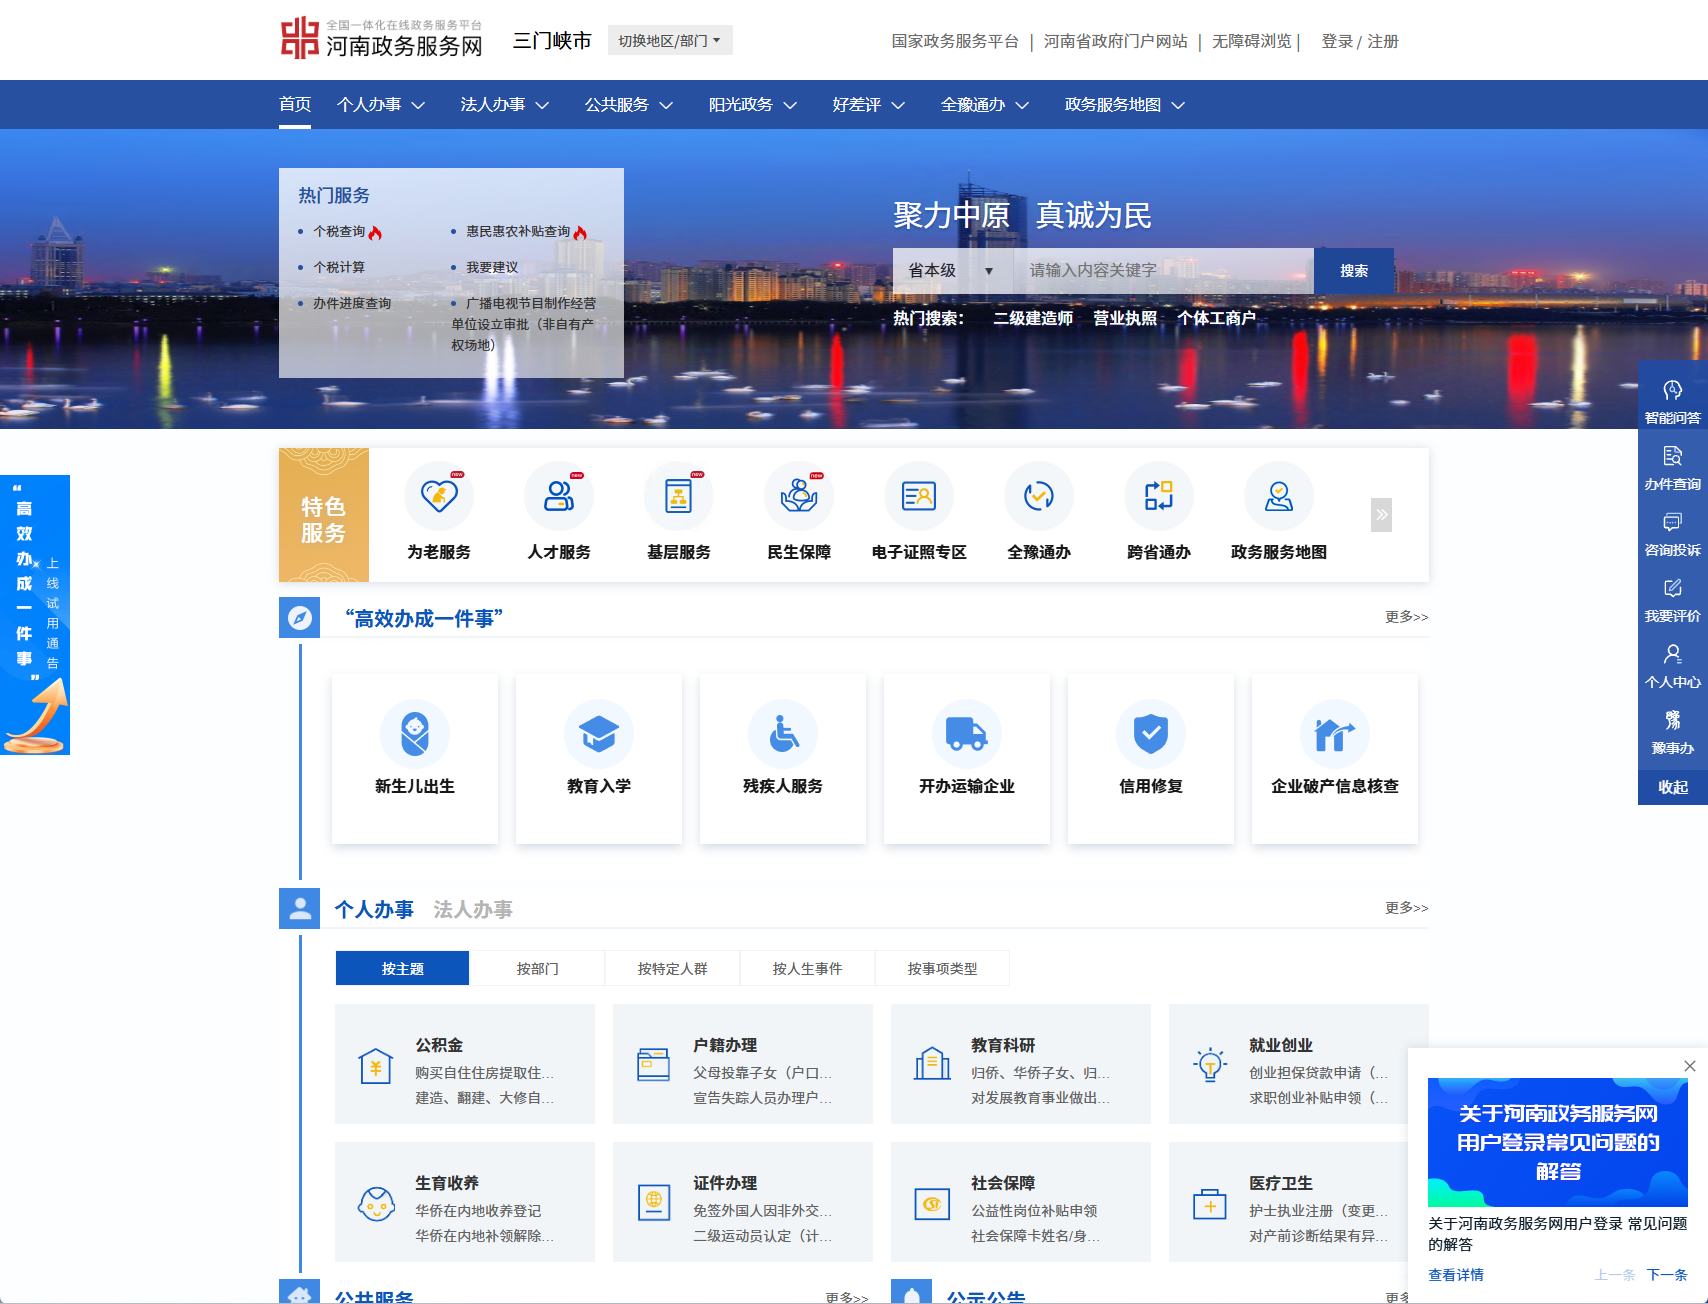The height and width of the screenshot is (1304, 1708).
Task: Open 我要评价 in the right sidebar
Action: tap(1673, 600)
